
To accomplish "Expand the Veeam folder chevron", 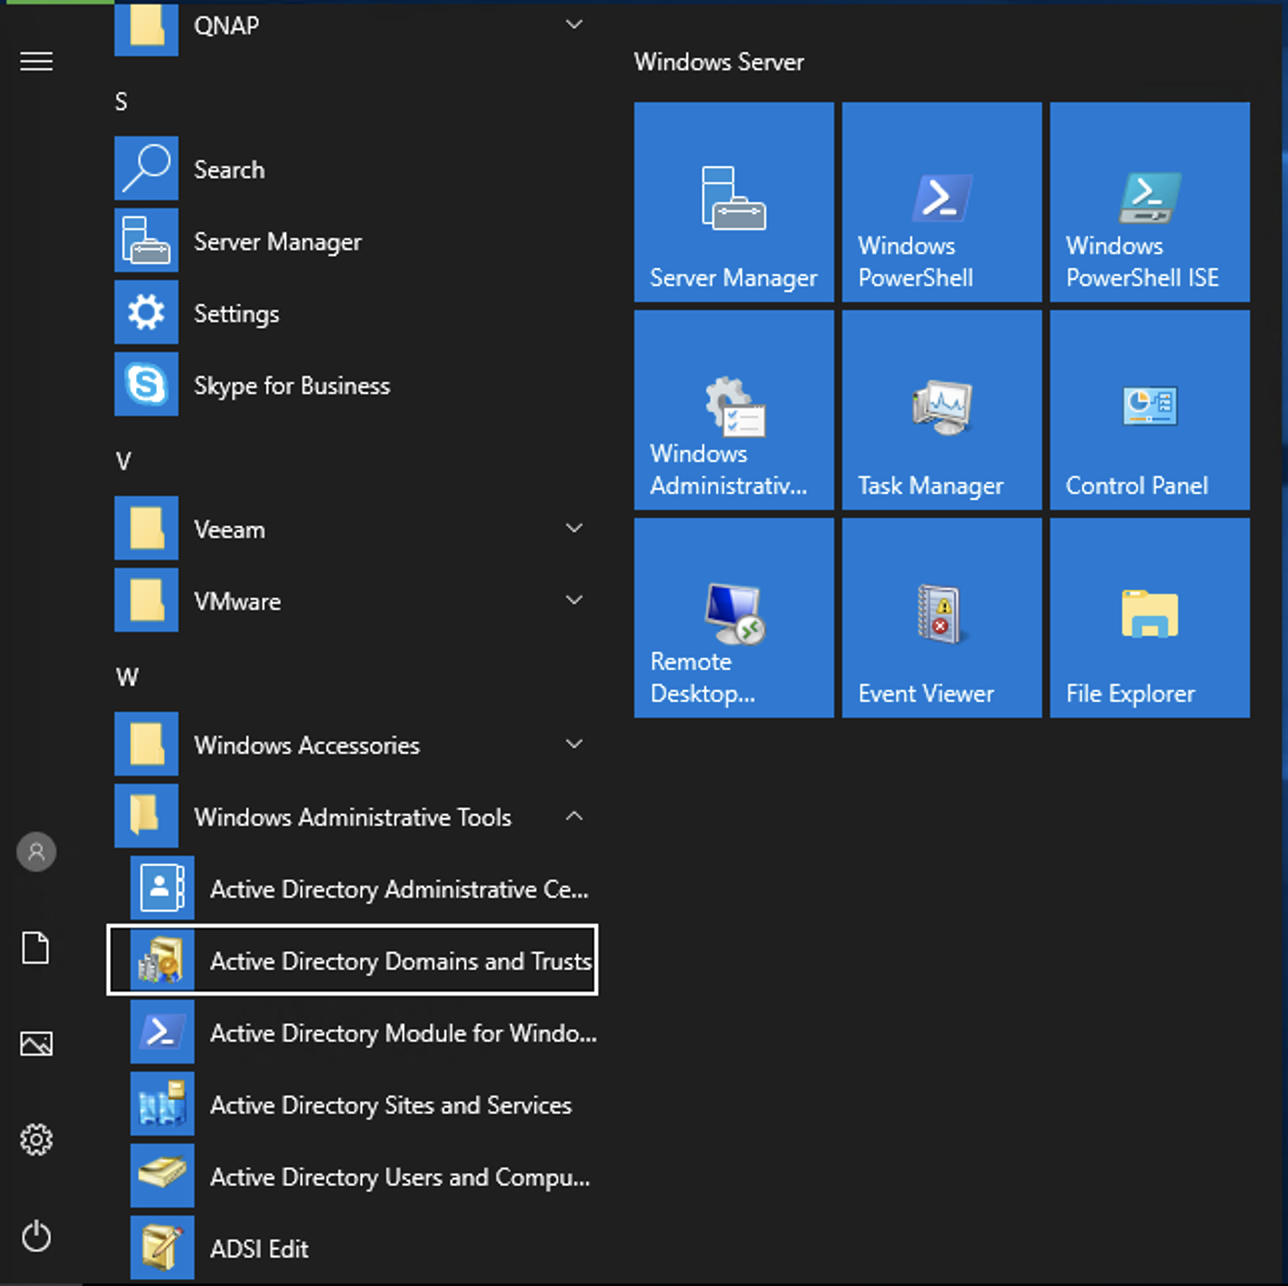I will 574,528.
